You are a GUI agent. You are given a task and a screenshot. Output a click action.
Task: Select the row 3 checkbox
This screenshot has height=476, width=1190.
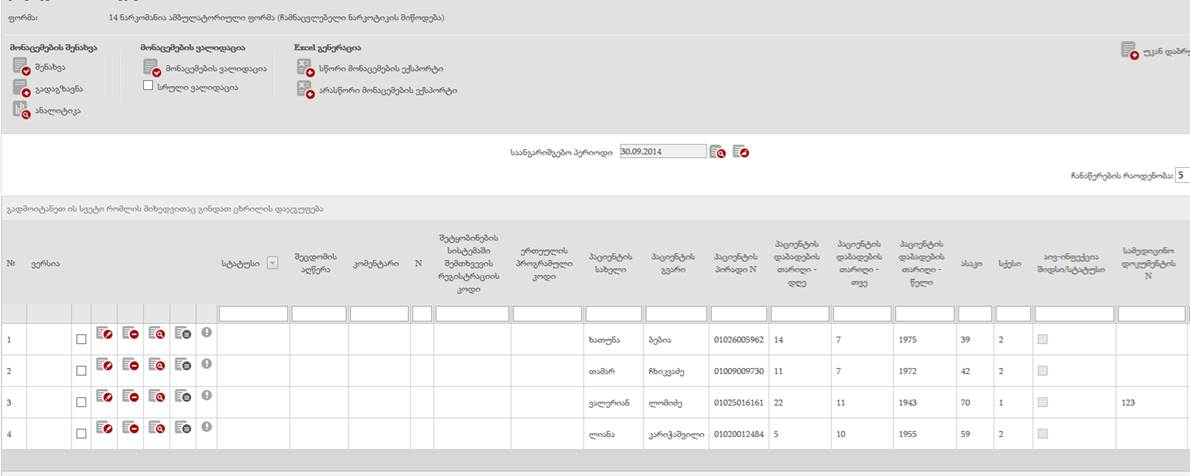[x=81, y=403]
